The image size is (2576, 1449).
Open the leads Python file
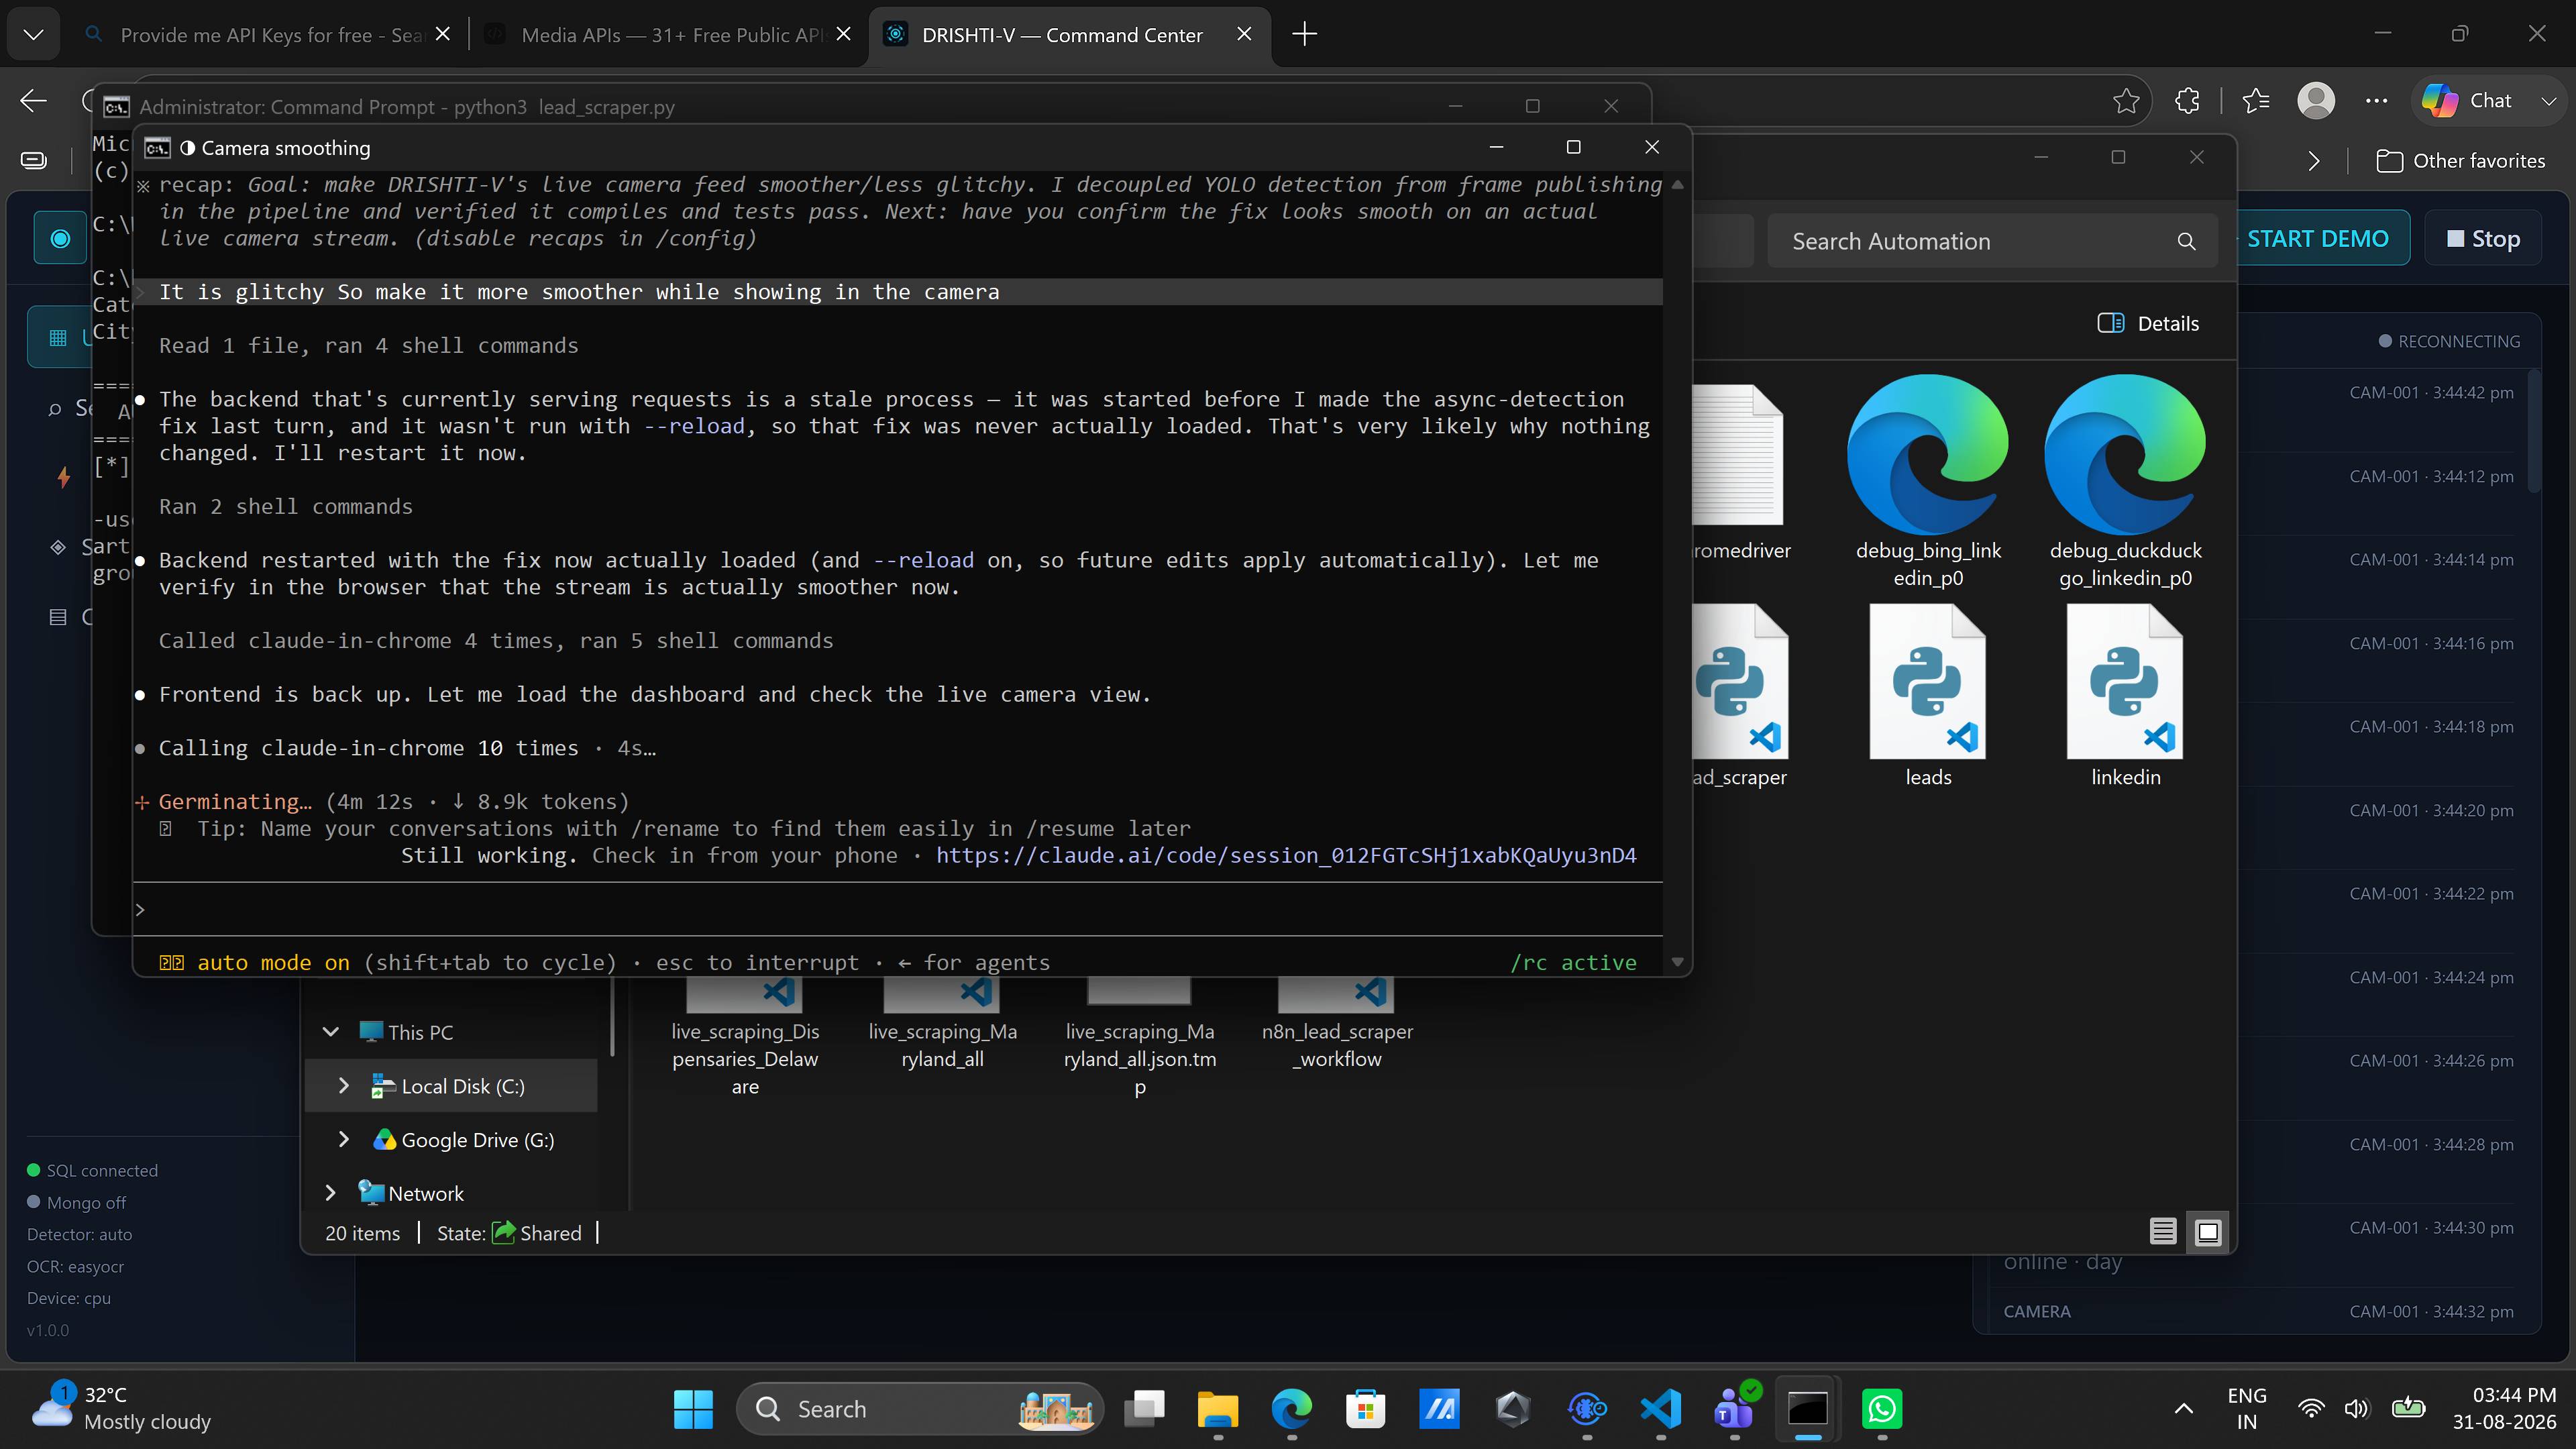1927,696
